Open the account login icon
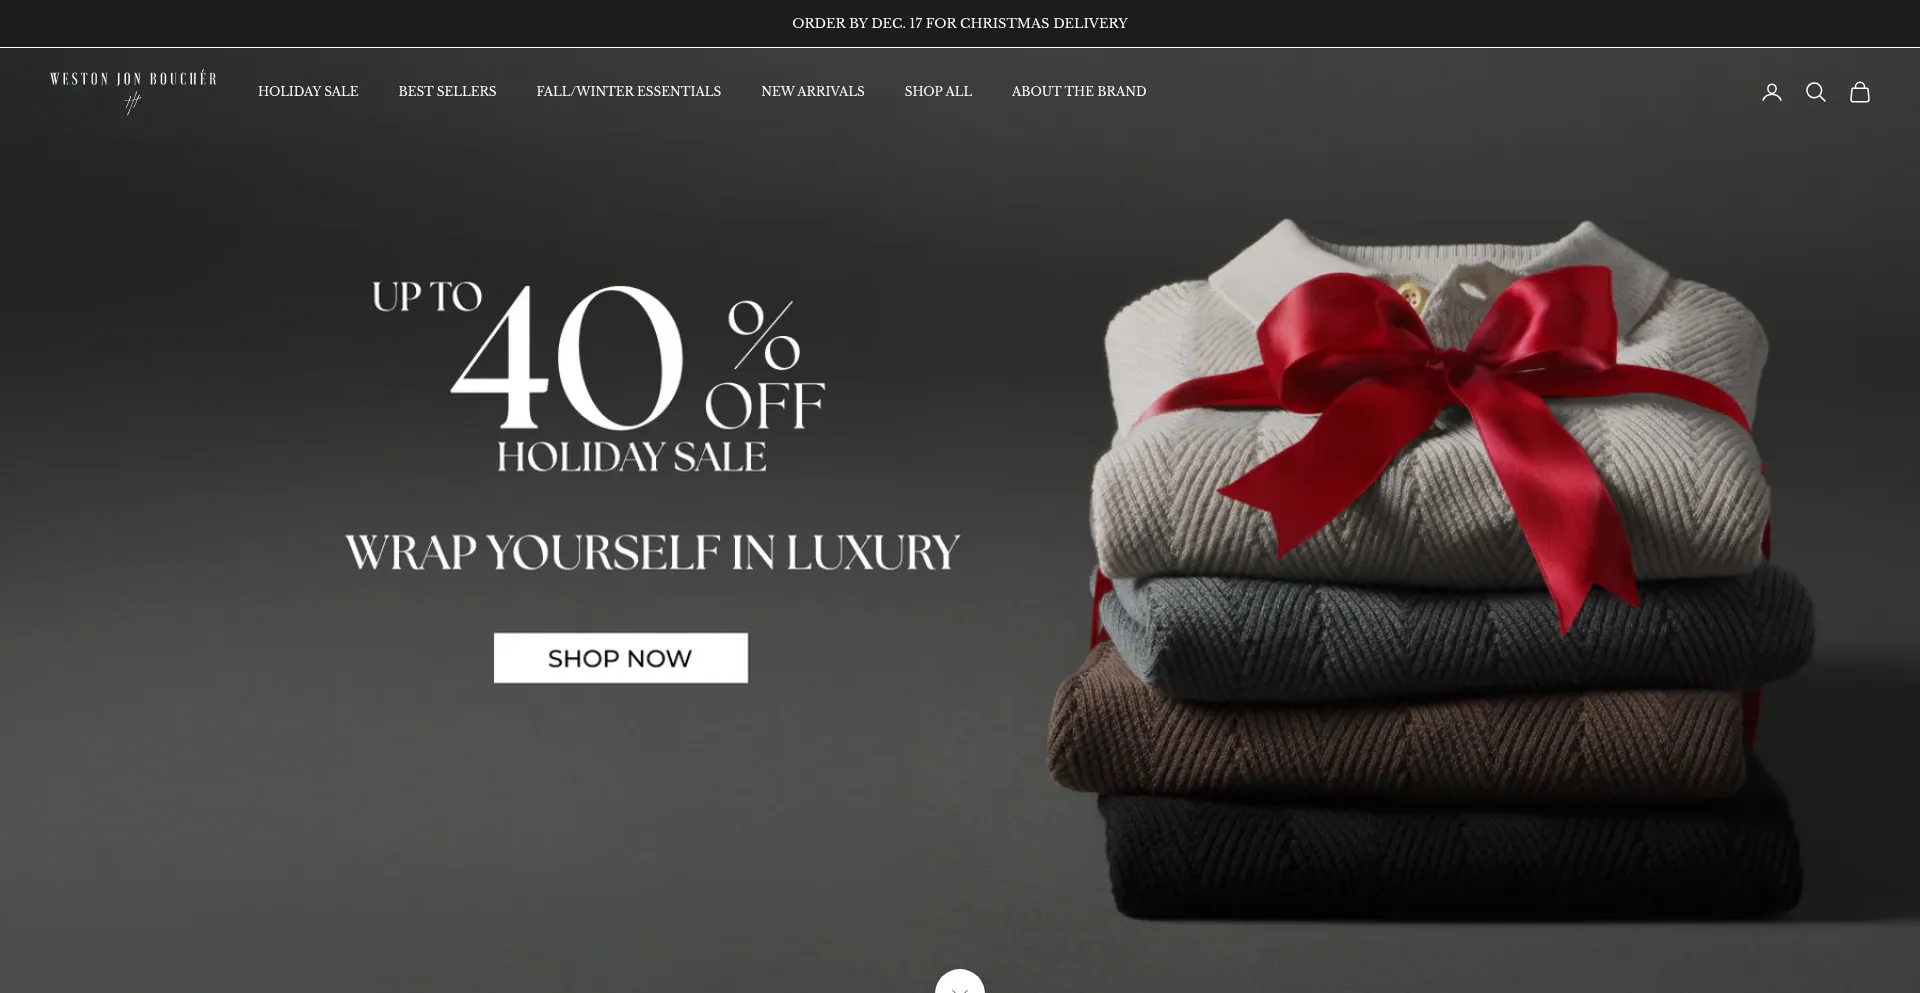1920x993 pixels. click(x=1771, y=92)
